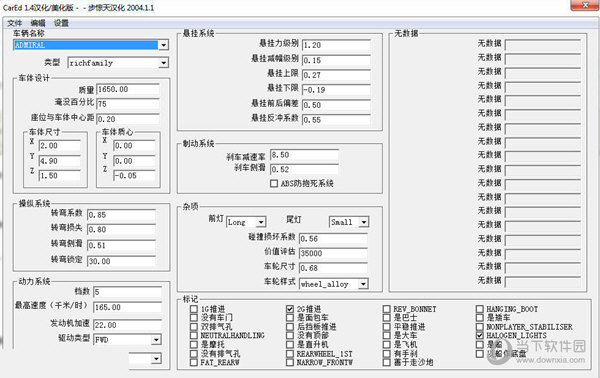This screenshot has height=378, width=600.
Task: Tick the REV_BONNET checkbox
Action: coord(386,309)
